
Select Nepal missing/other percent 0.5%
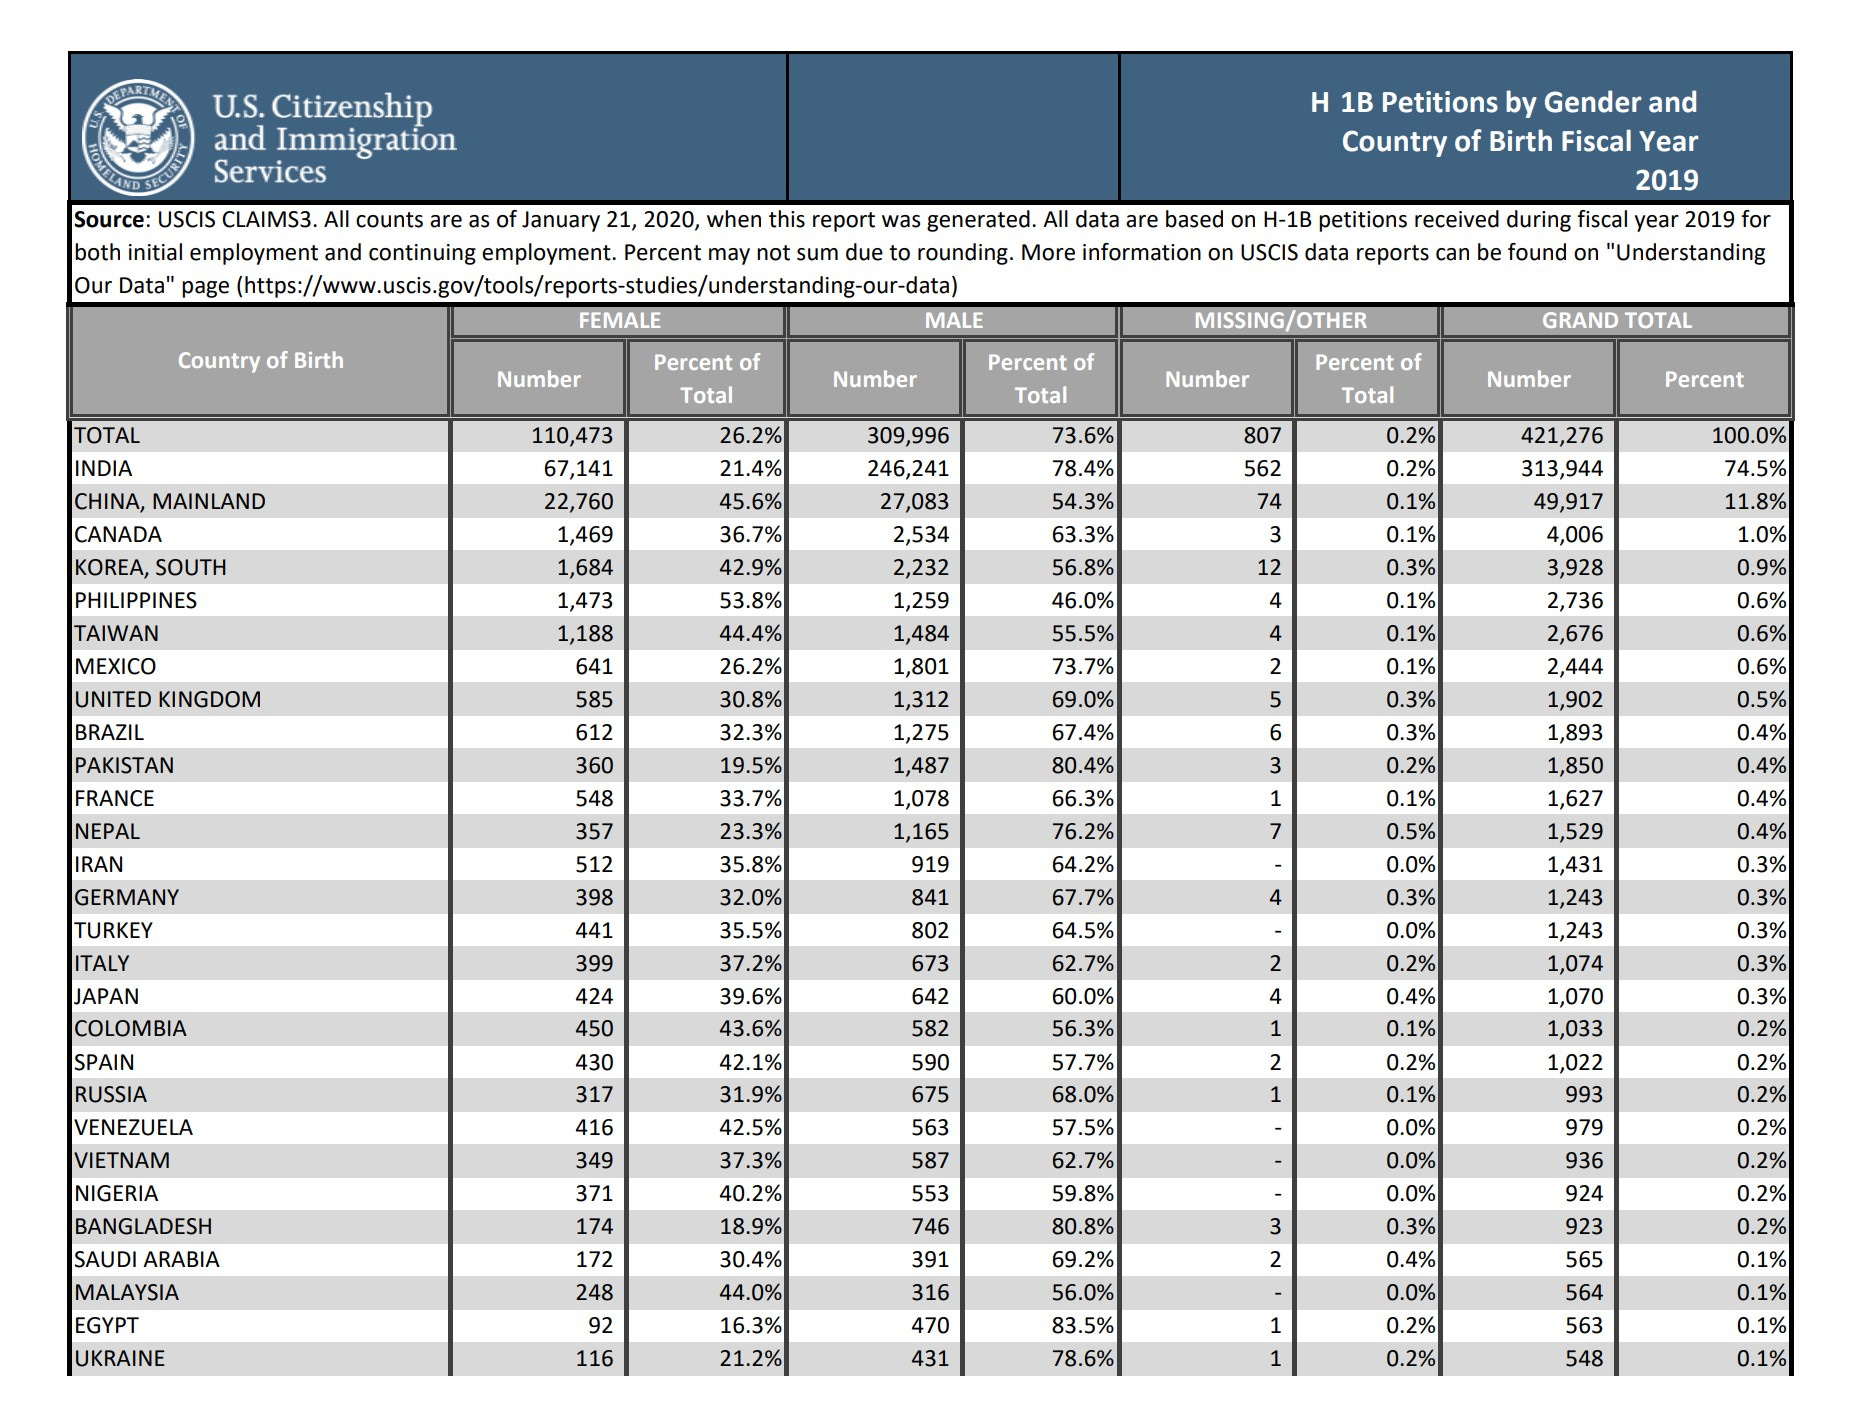pos(1410,832)
